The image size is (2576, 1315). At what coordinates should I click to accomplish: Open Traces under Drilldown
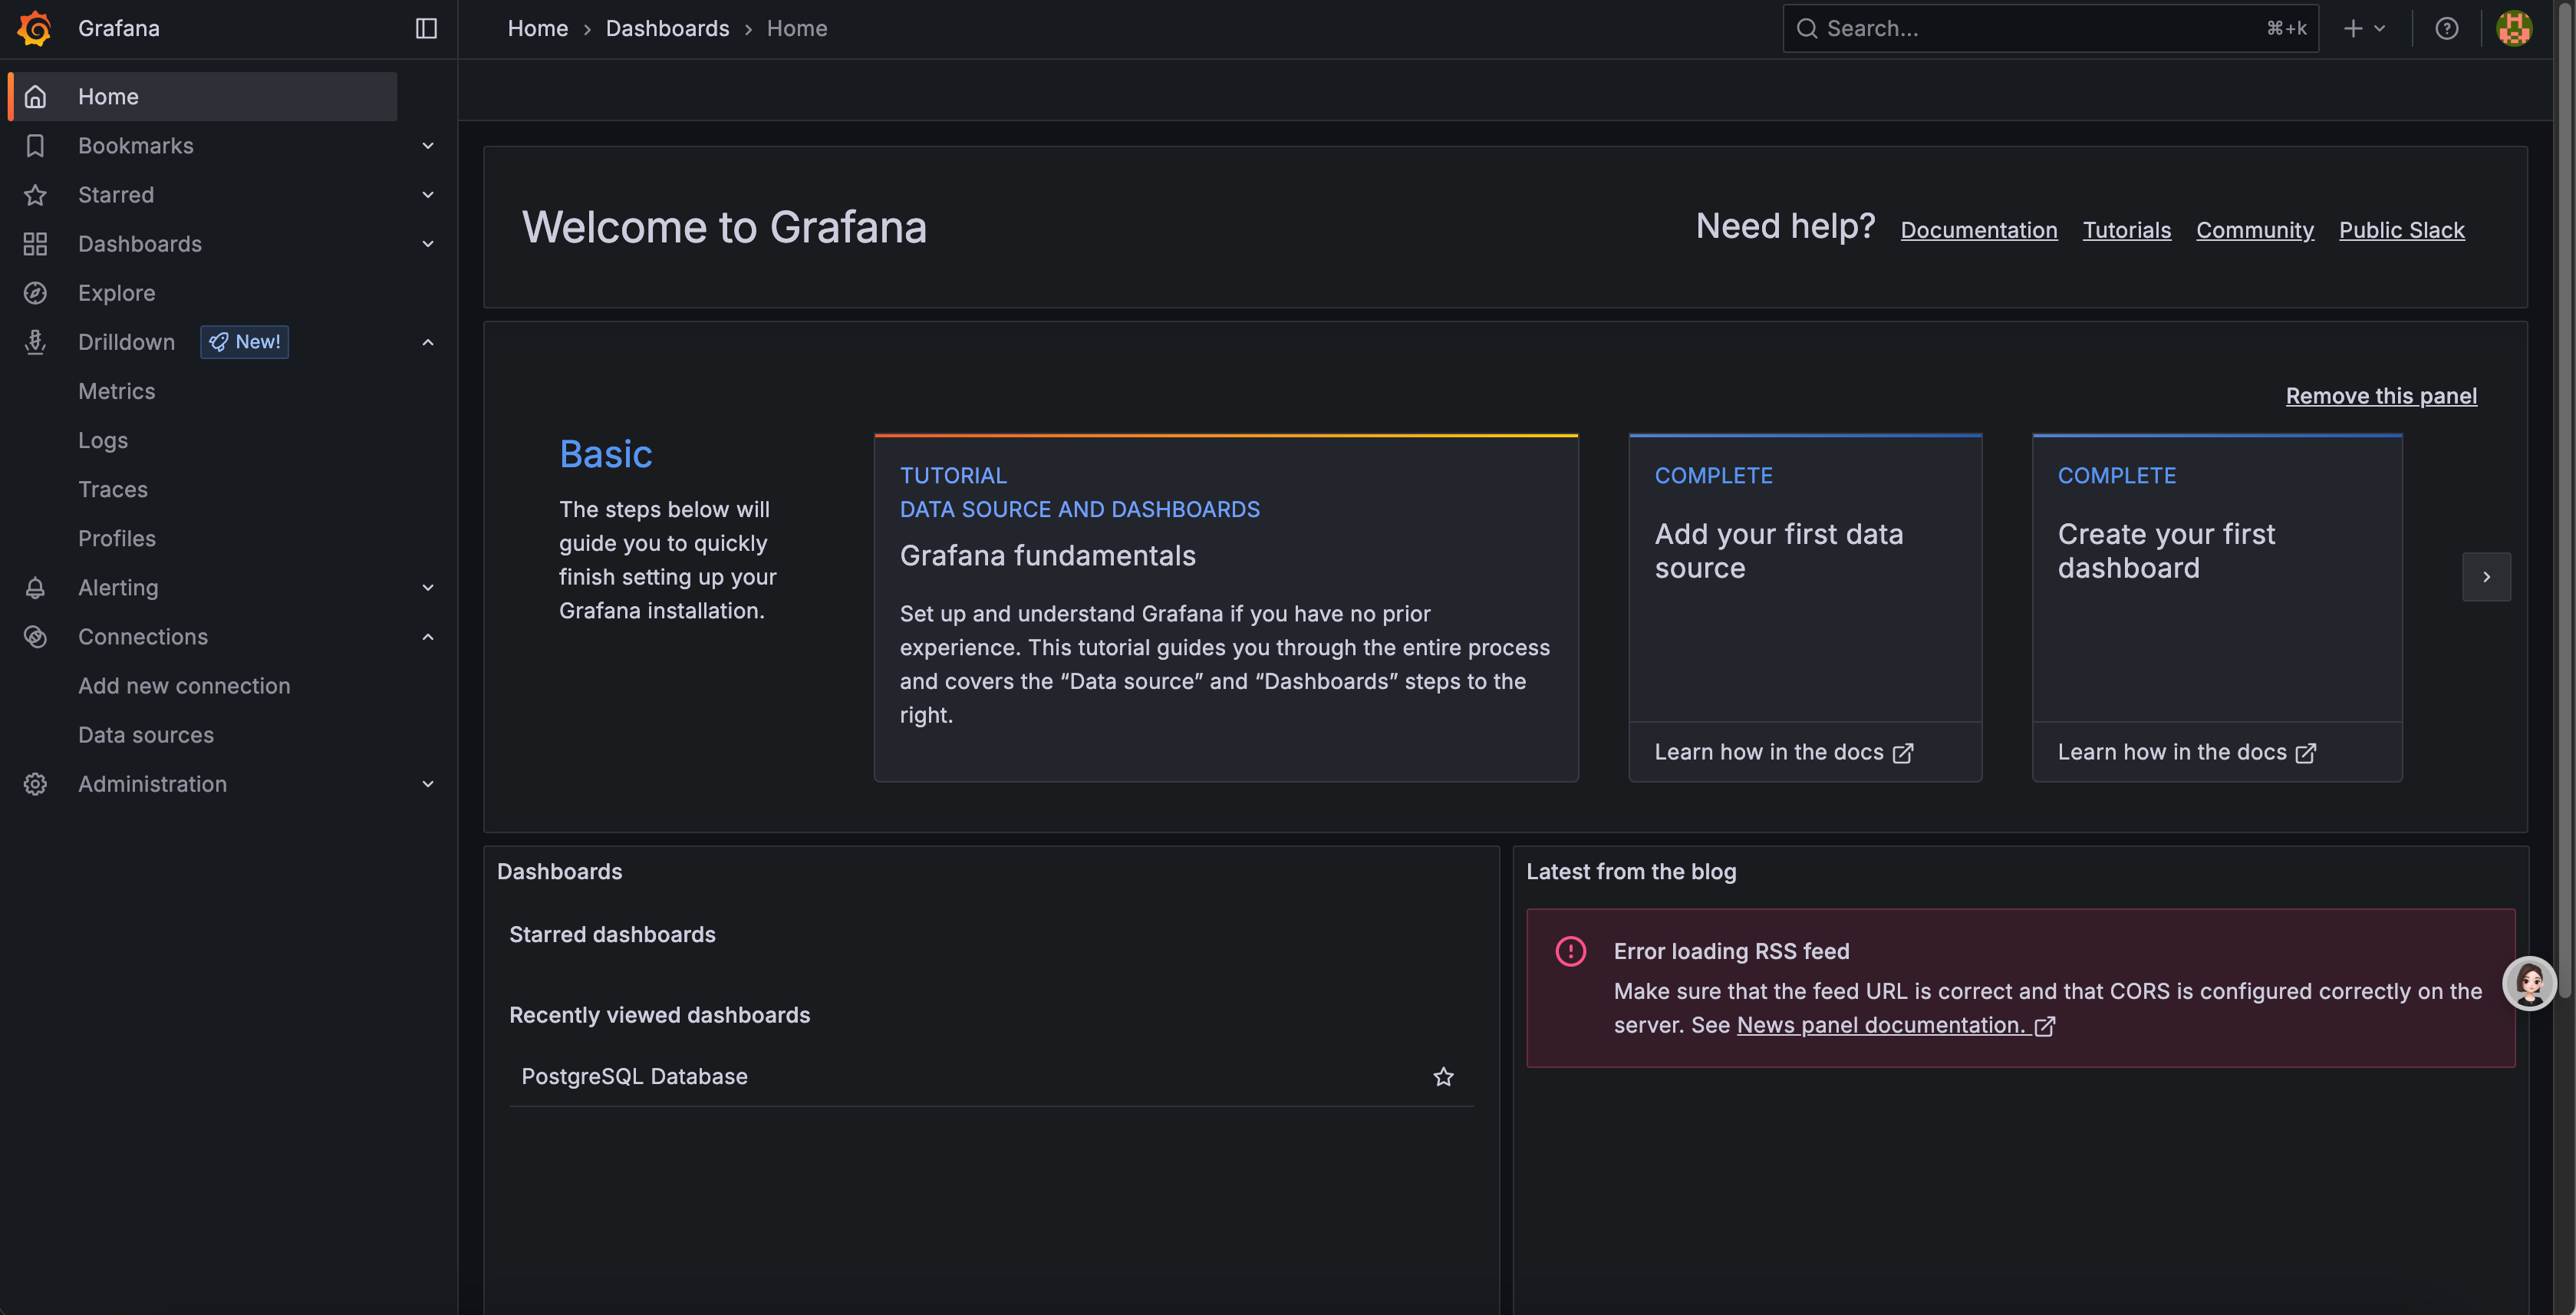coord(113,489)
